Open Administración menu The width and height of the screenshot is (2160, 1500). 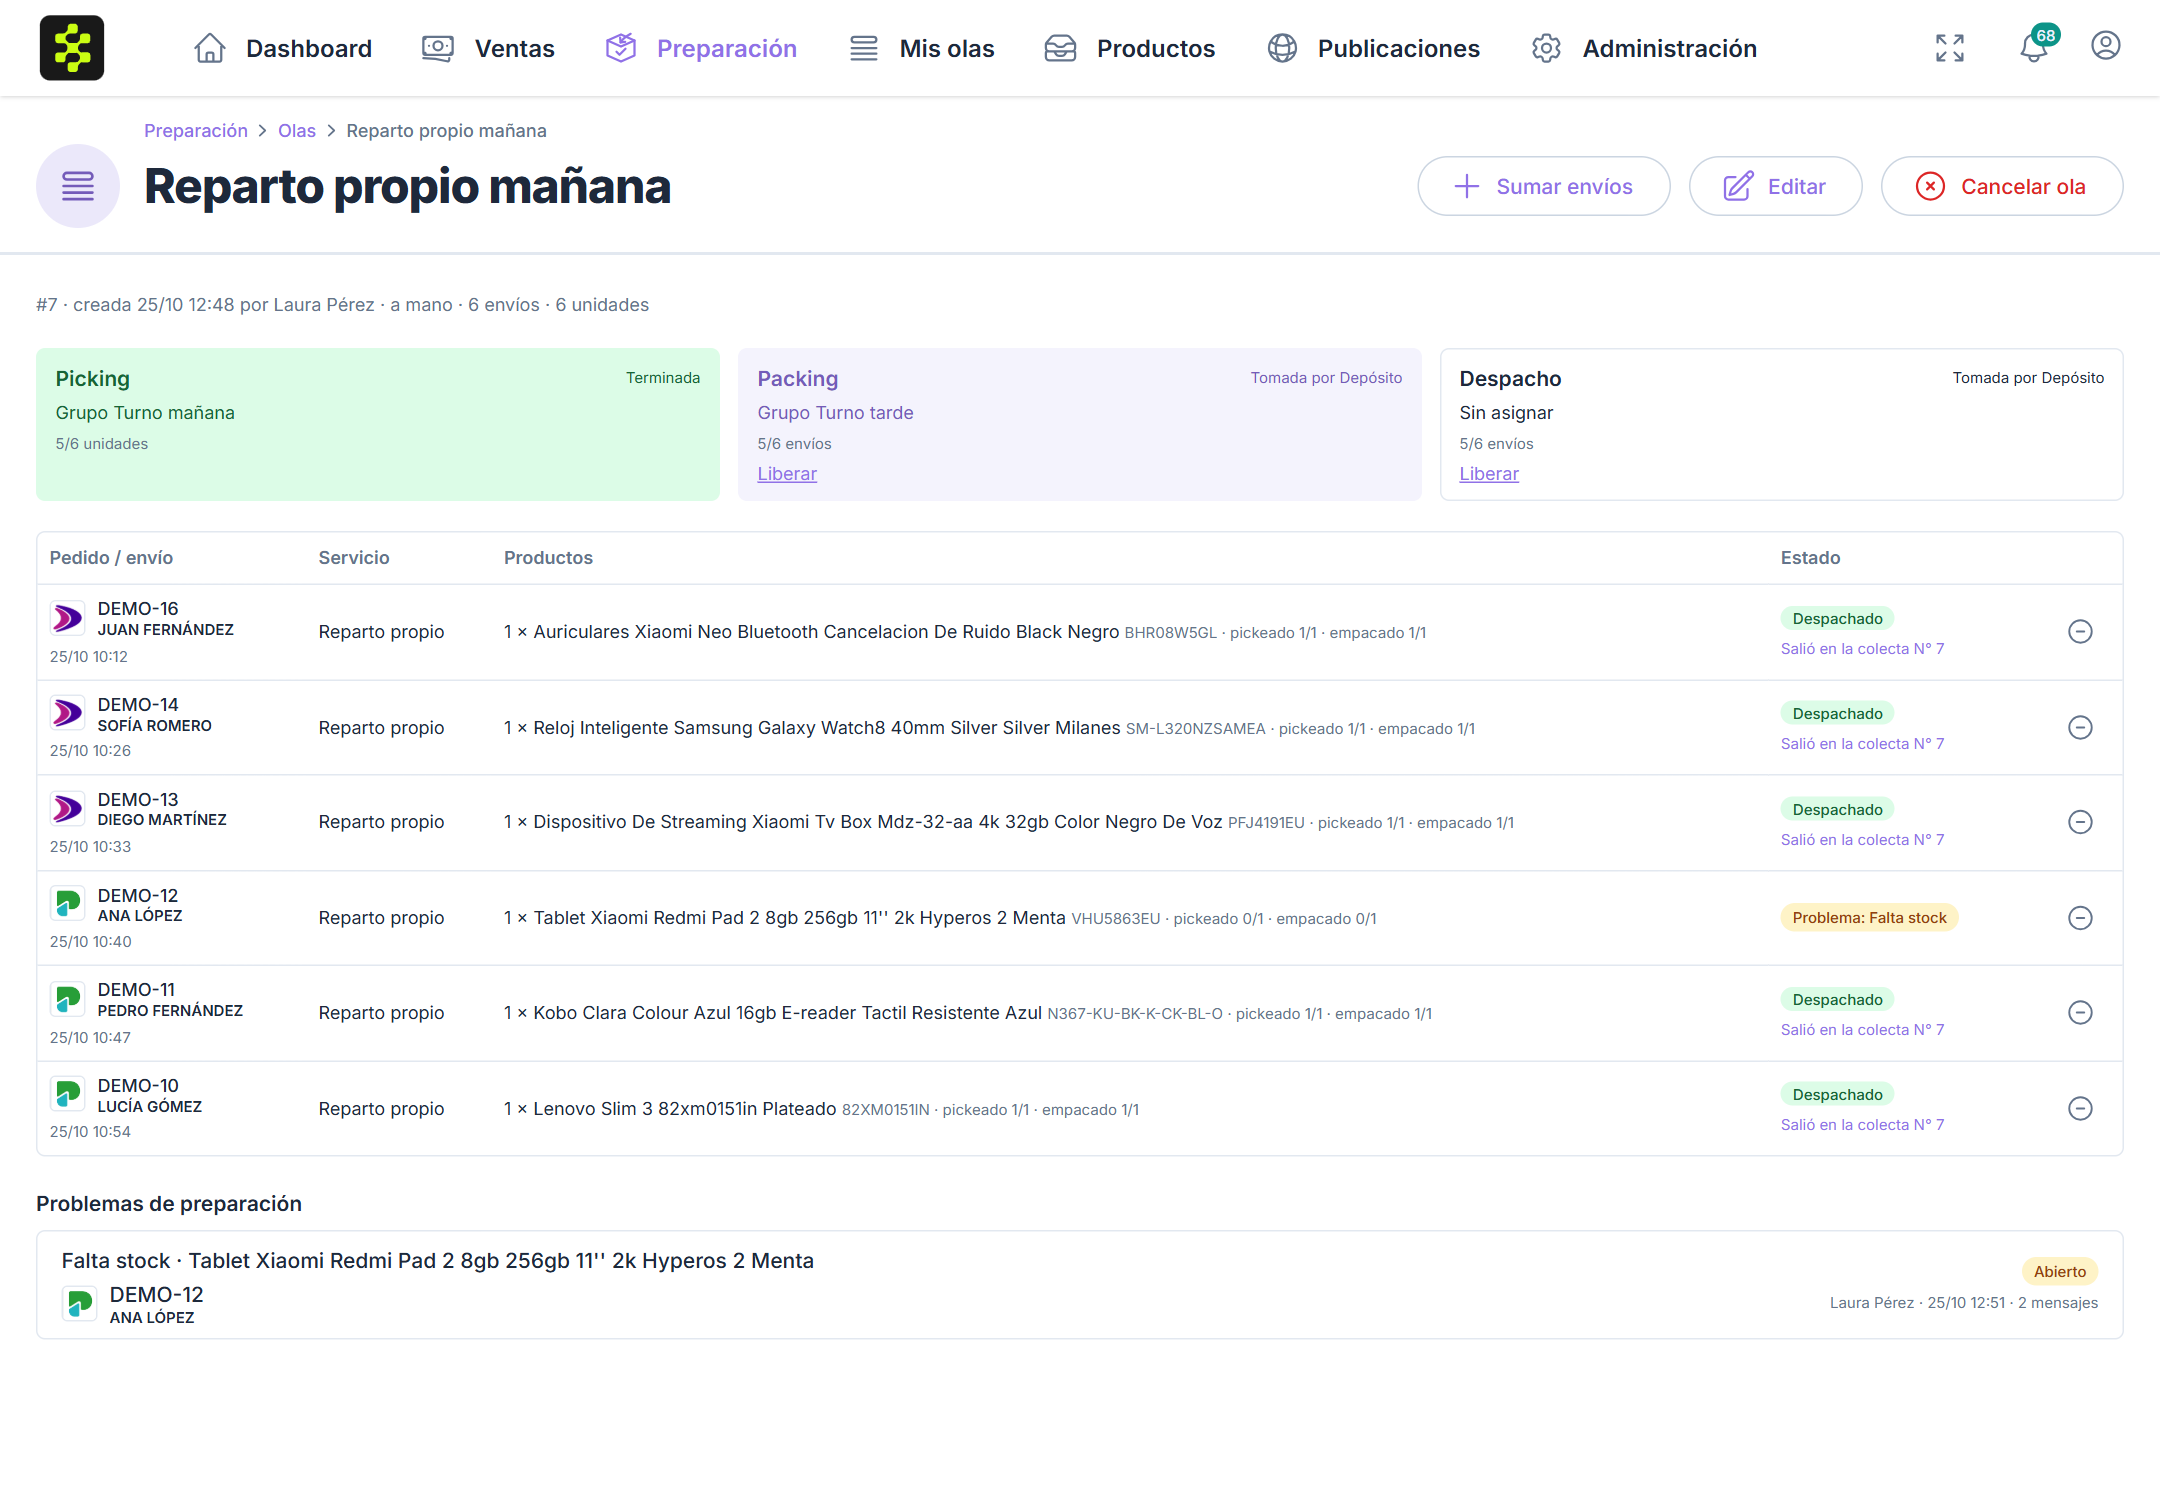point(1644,48)
